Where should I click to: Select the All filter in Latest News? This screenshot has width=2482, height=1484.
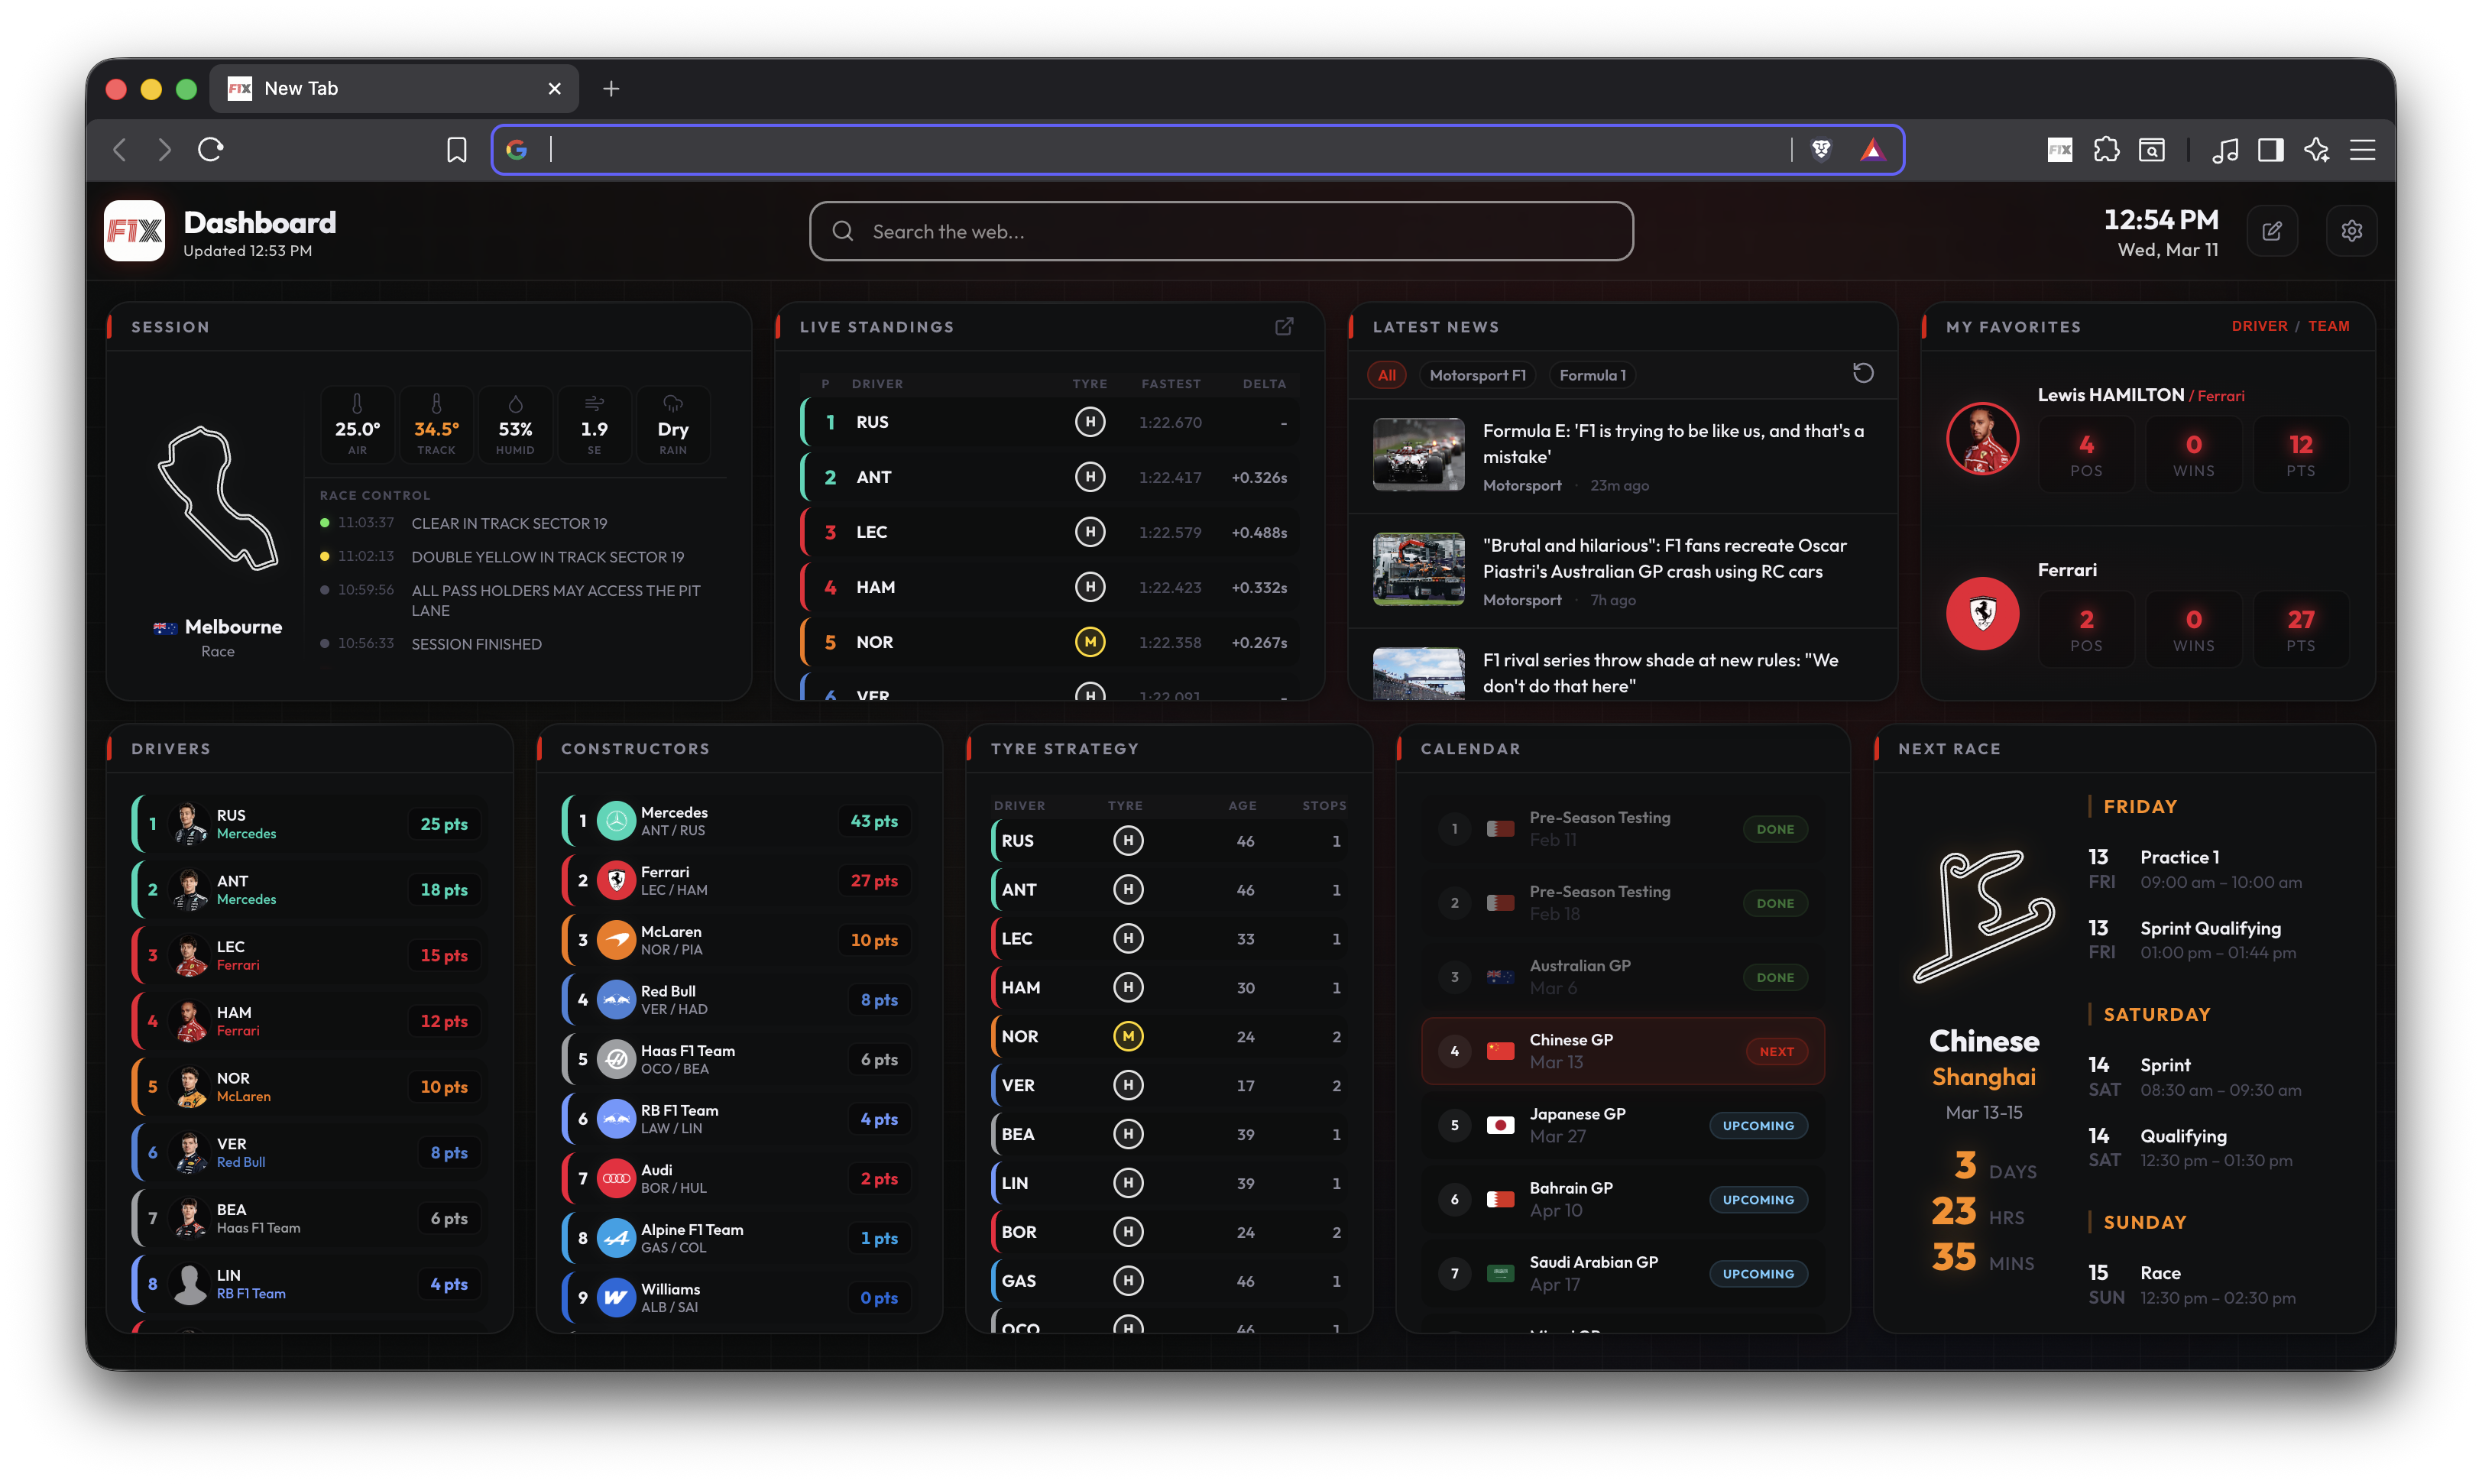coord(1386,374)
